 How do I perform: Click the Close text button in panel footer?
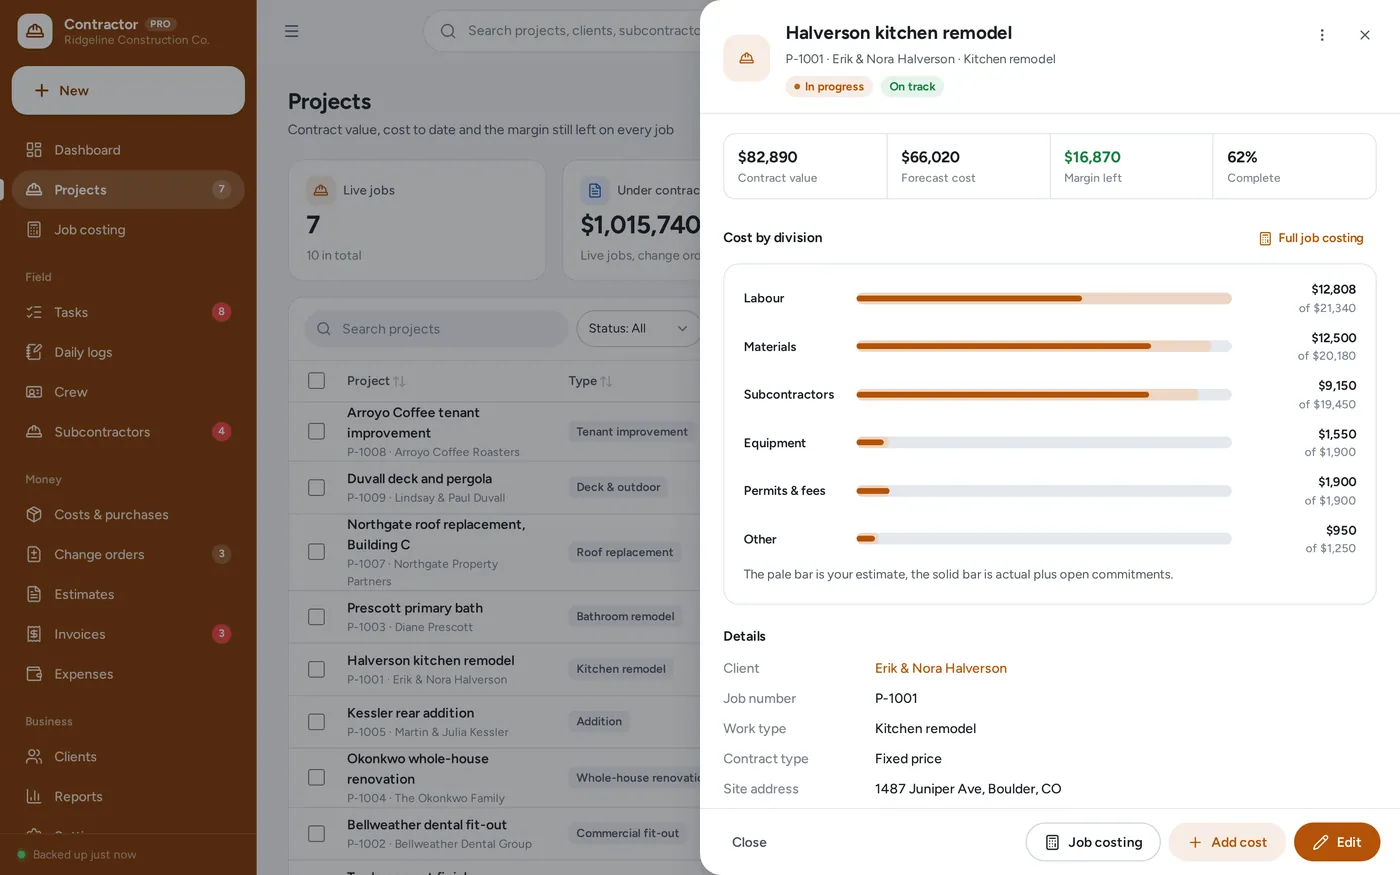pyautogui.click(x=749, y=842)
